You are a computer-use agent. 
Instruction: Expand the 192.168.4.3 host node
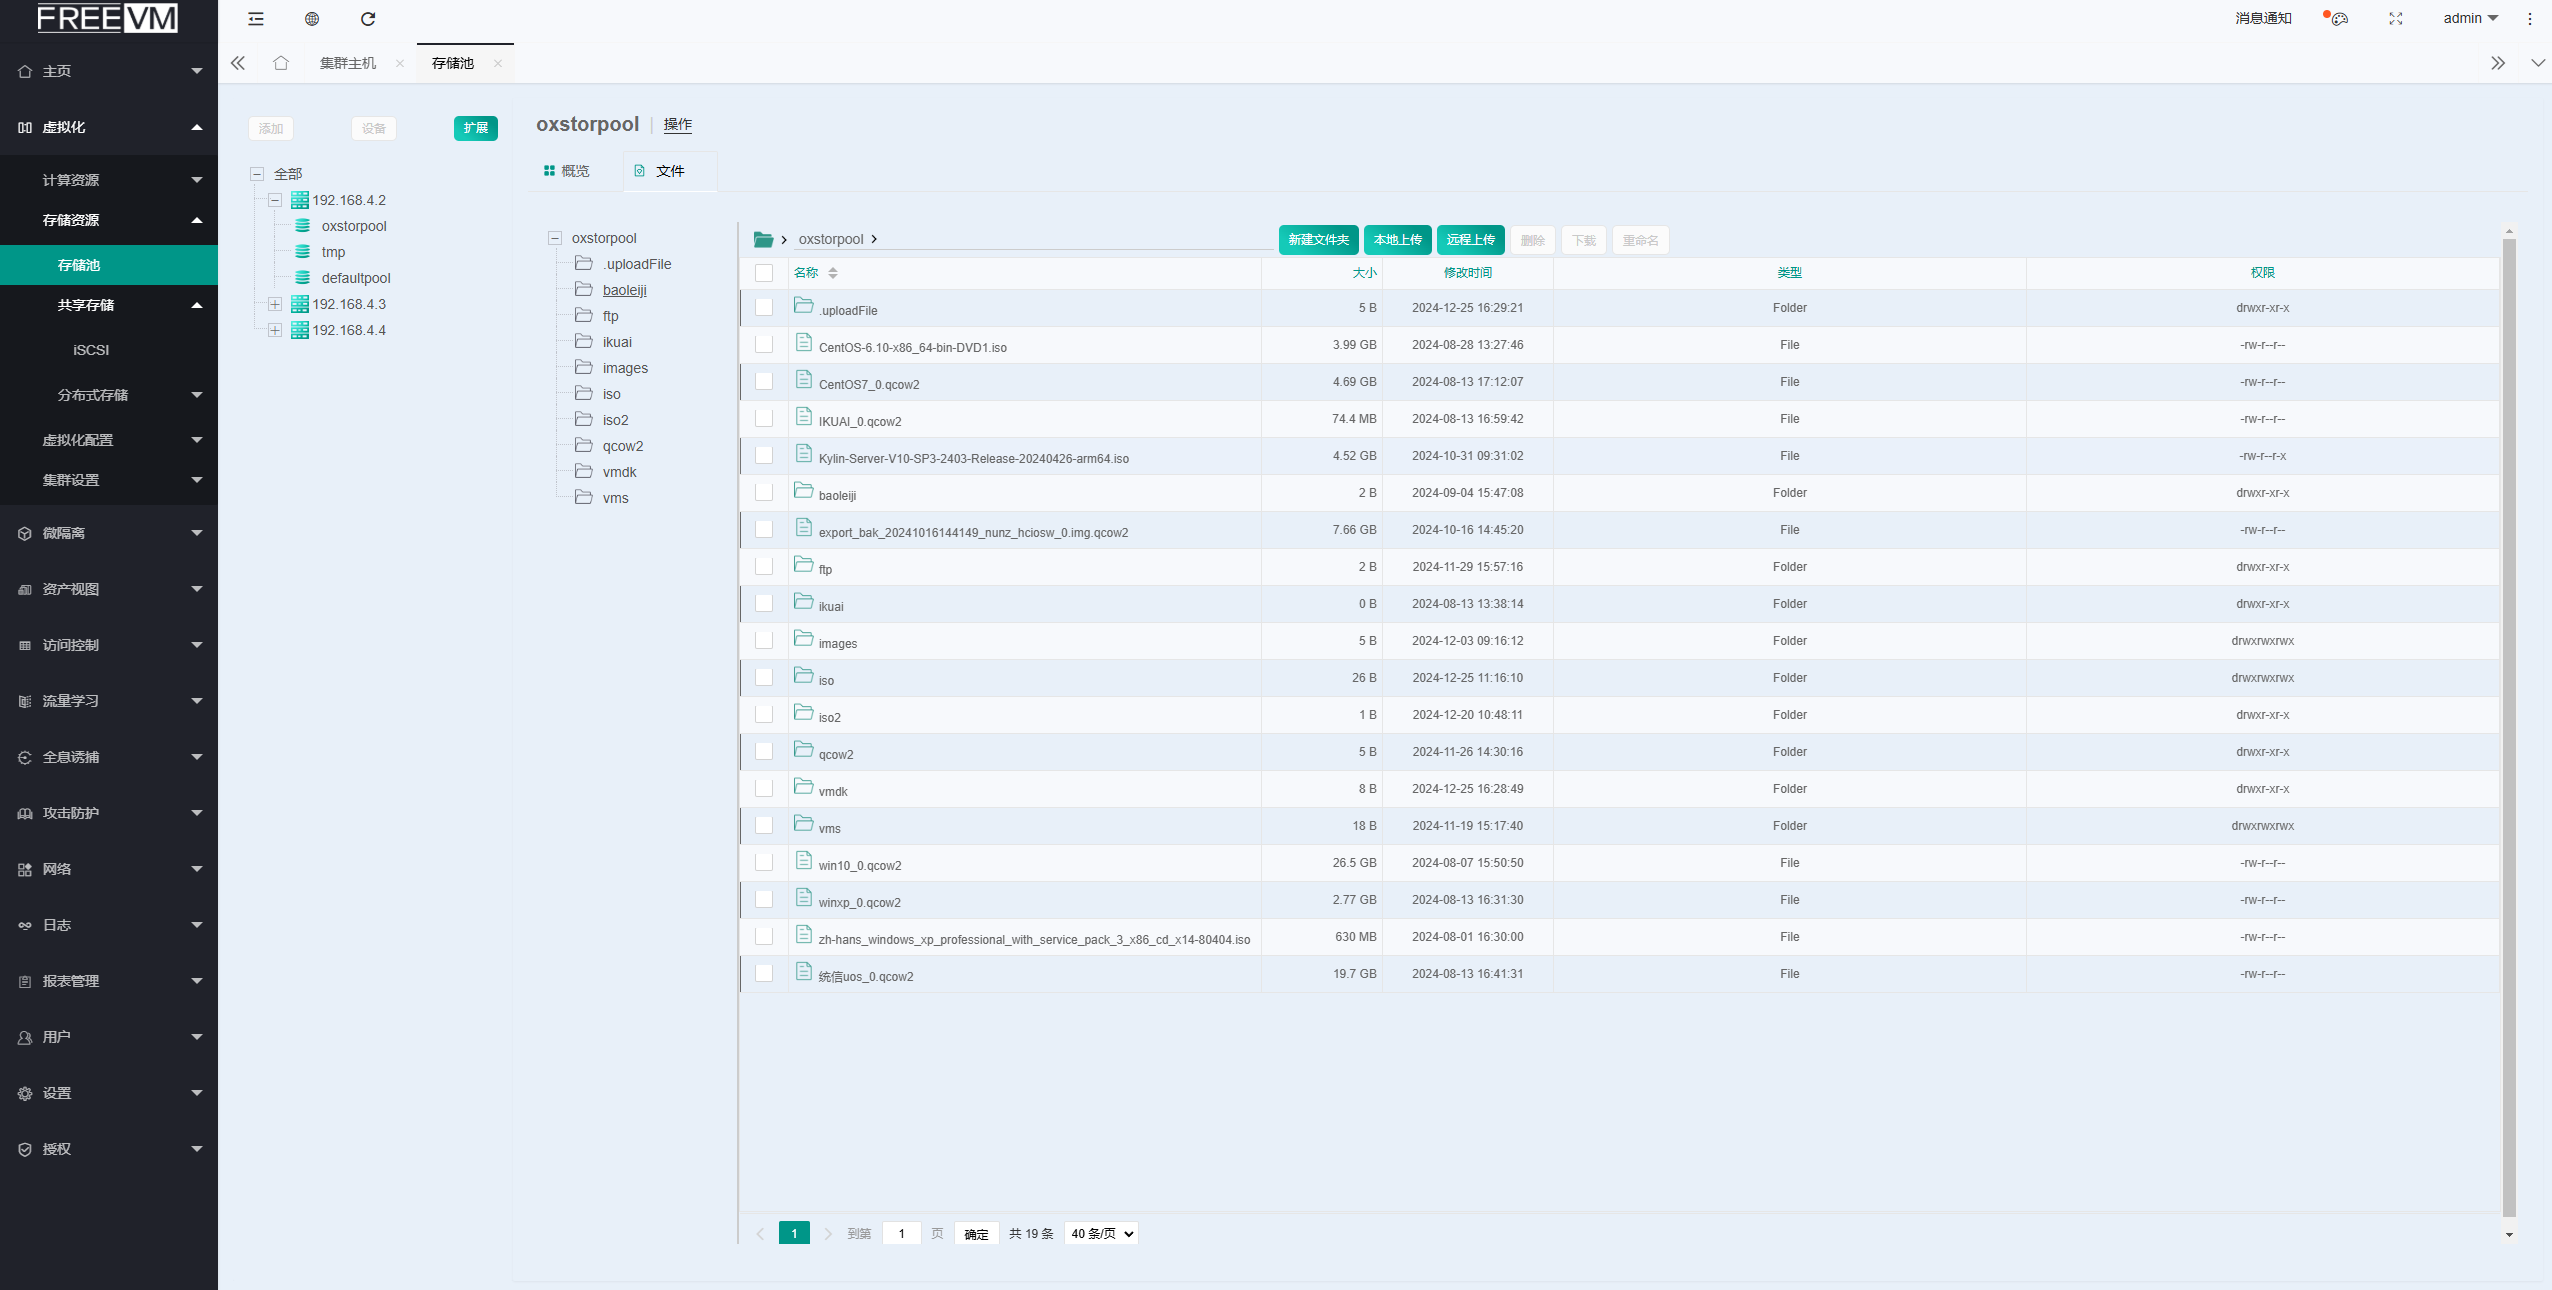click(x=275, y=304)
